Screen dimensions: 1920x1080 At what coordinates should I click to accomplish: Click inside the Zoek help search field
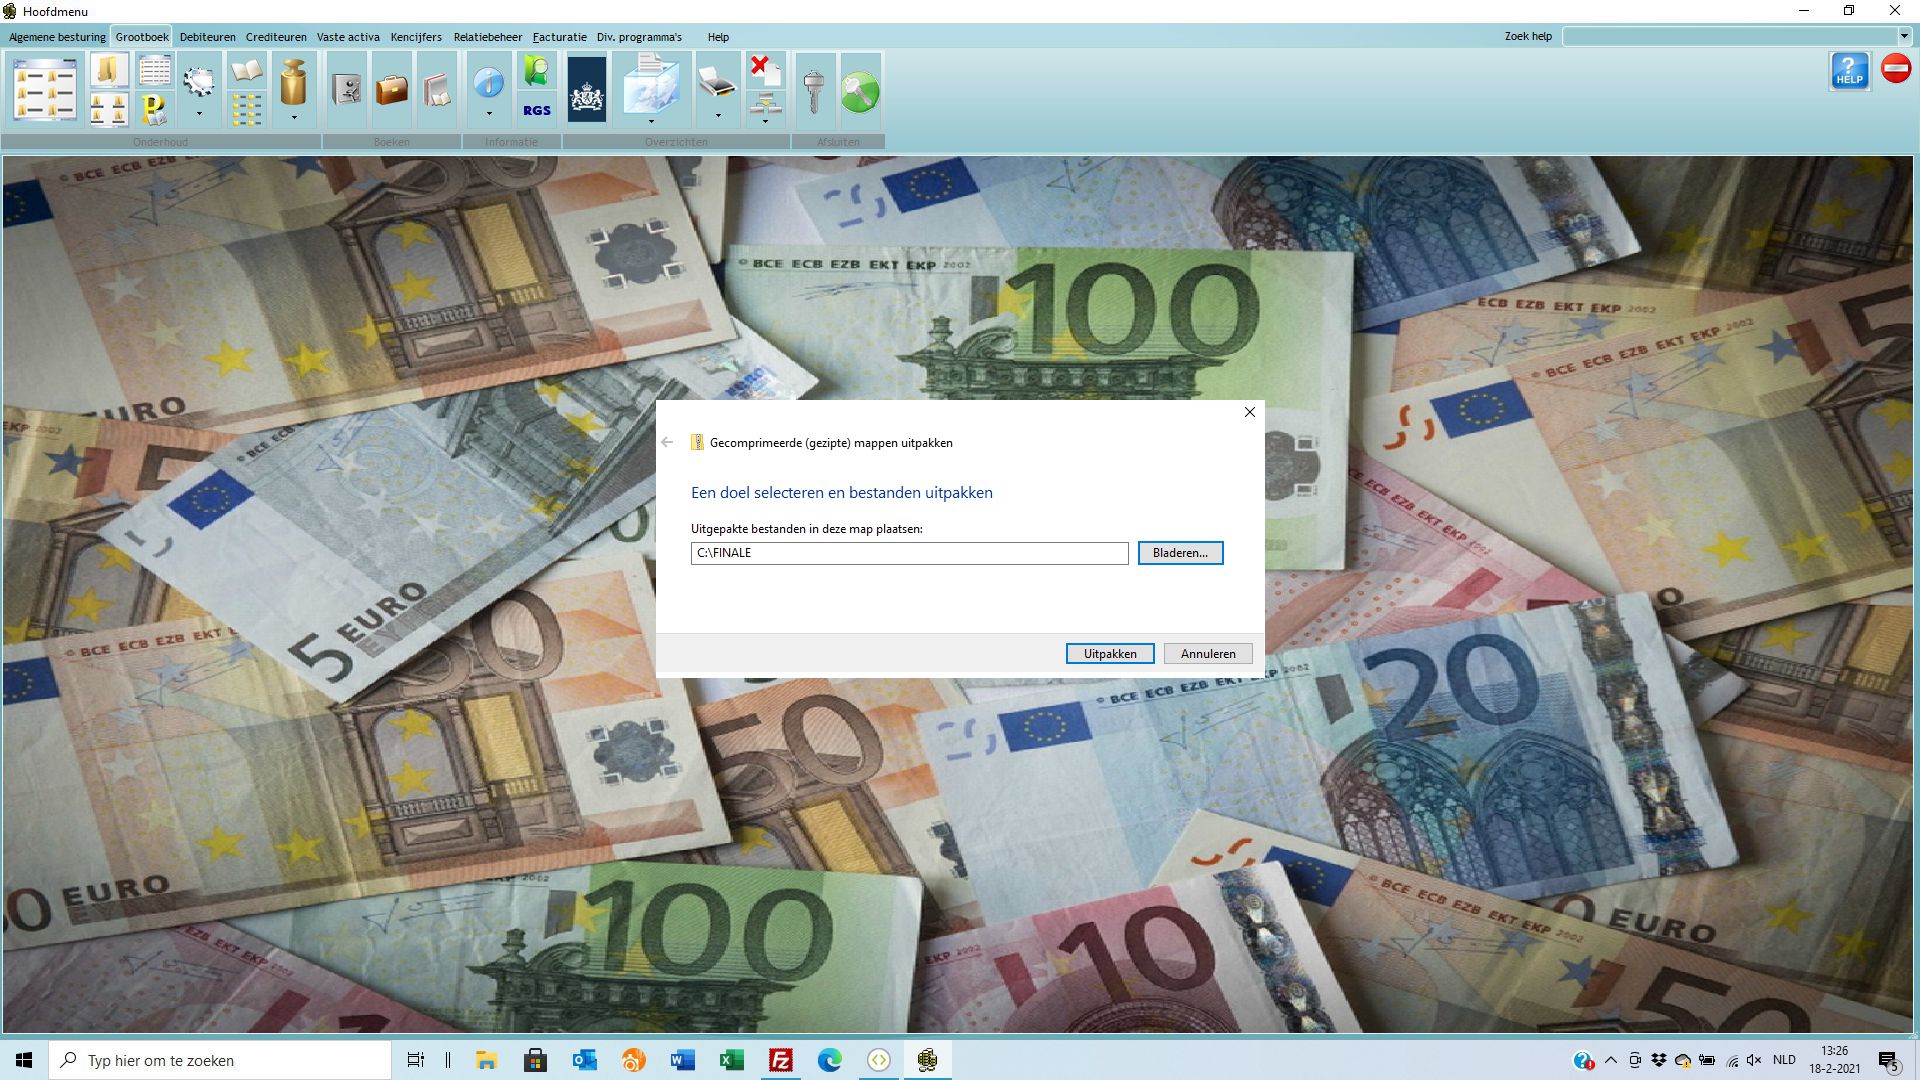[1730, 36]
